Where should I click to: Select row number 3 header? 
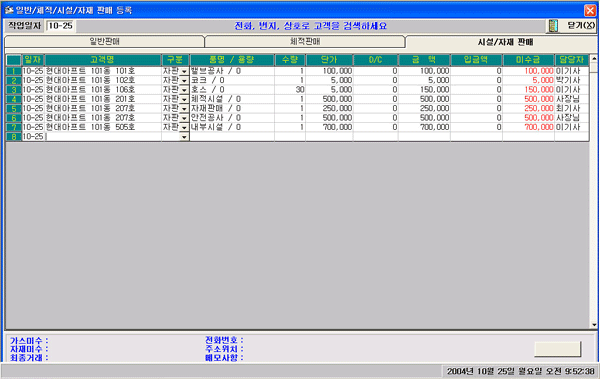[x=14, y=90]
